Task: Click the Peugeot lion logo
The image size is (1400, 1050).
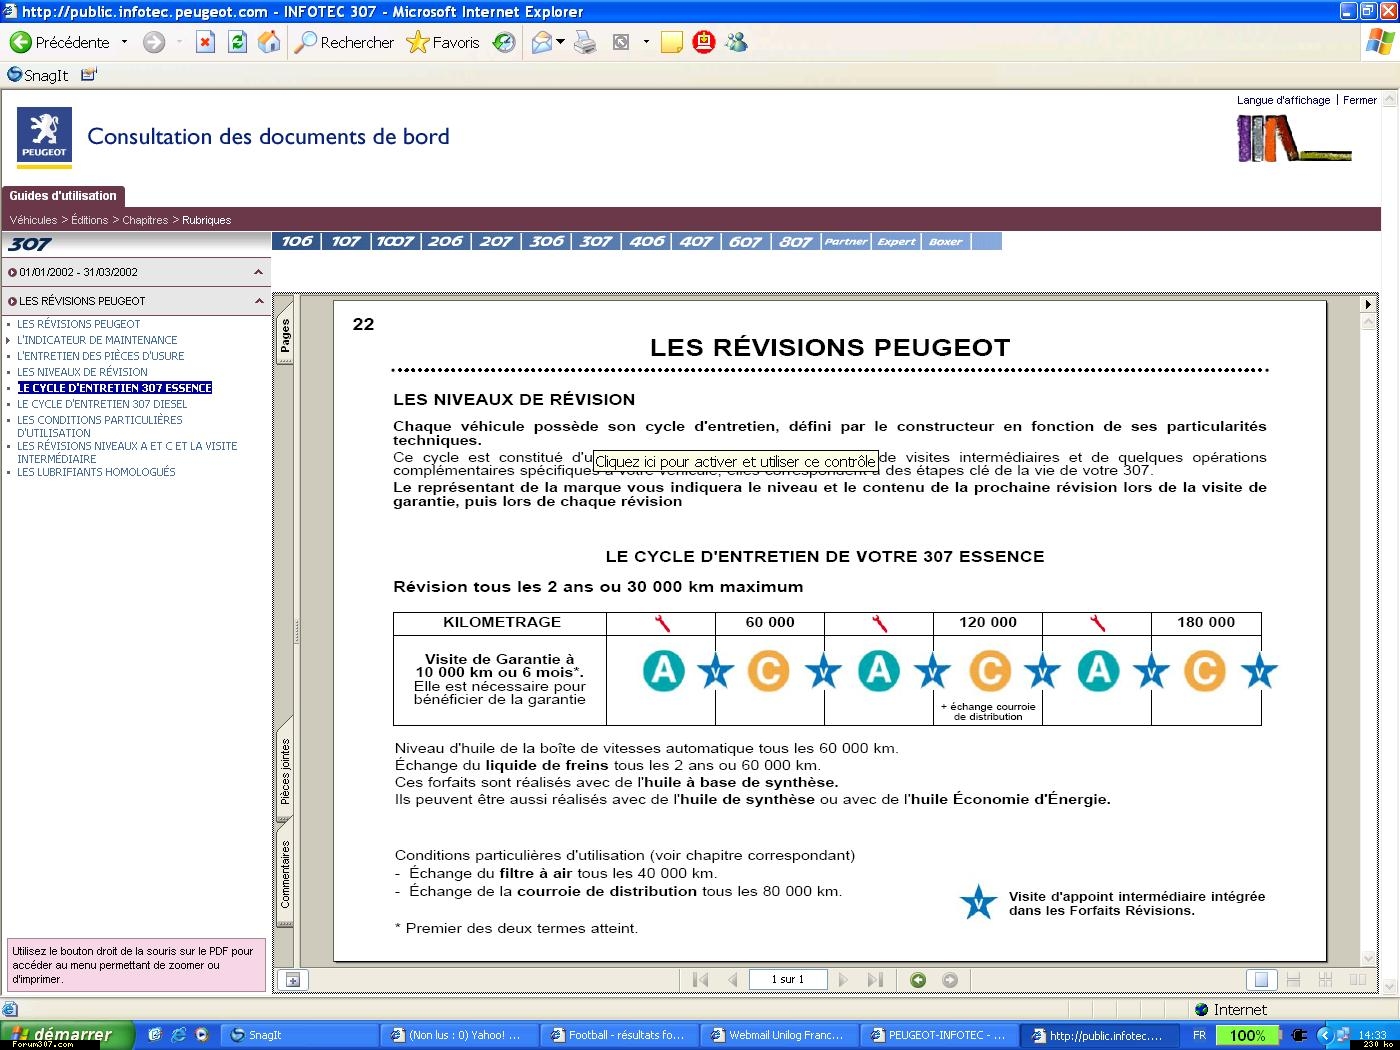Action: pyautogui.click(x=44, y=135)
